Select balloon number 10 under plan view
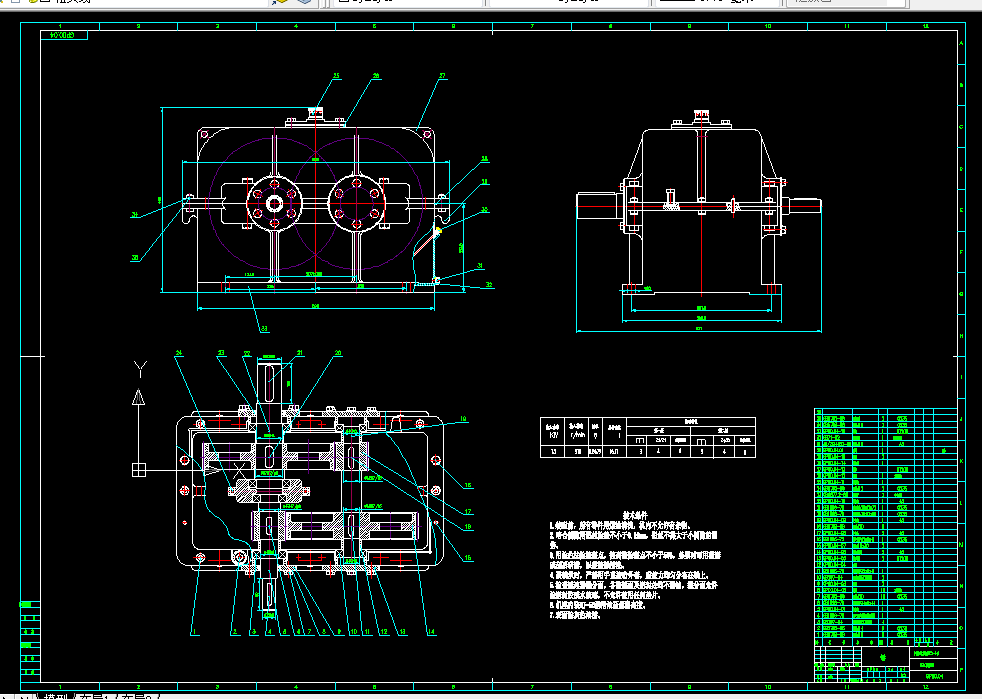Viewport: 982px width, 699px height. coord(354,632)
